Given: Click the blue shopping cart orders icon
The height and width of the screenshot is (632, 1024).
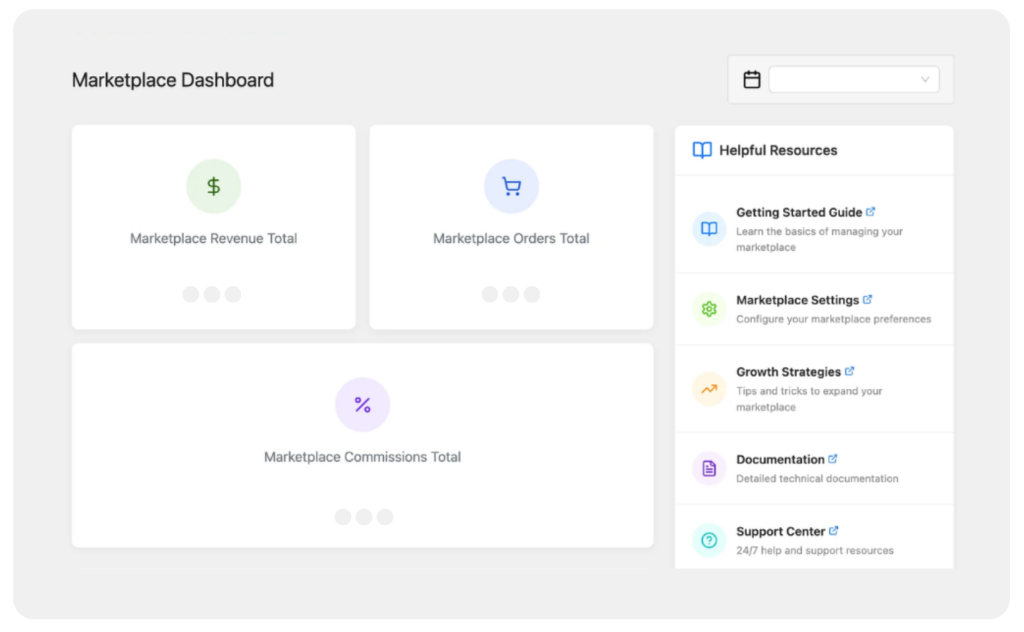Looking at the screenshot, I should (511, 186).
